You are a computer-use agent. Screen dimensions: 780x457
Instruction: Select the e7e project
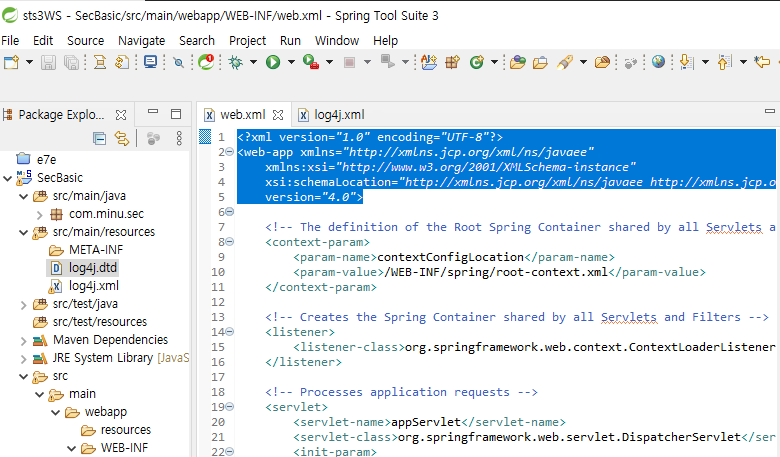46,160
